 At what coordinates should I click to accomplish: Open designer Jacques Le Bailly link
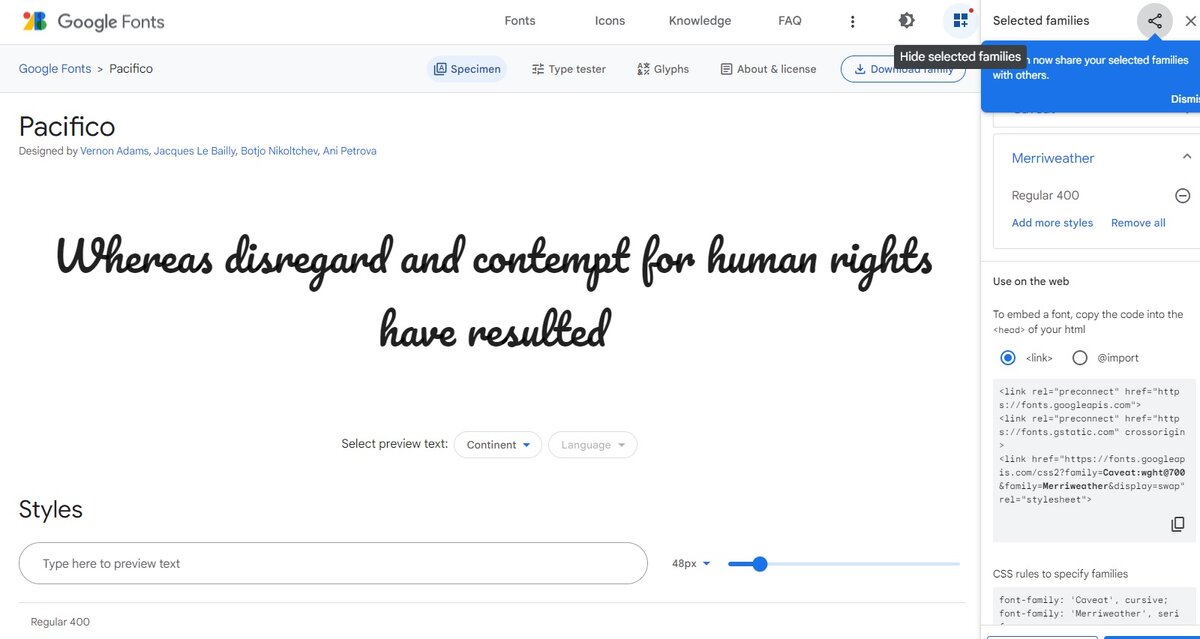coord(195,151)
